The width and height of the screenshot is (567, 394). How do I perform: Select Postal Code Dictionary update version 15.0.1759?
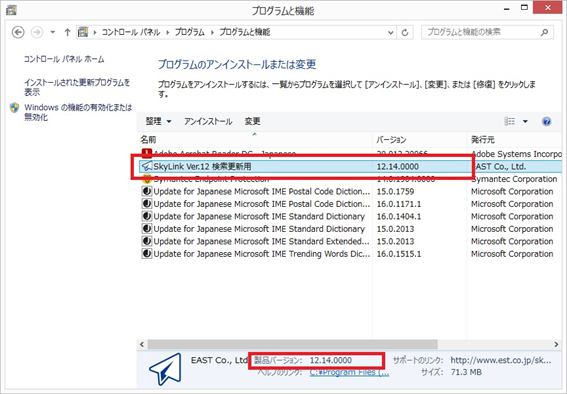coord(351,192)
